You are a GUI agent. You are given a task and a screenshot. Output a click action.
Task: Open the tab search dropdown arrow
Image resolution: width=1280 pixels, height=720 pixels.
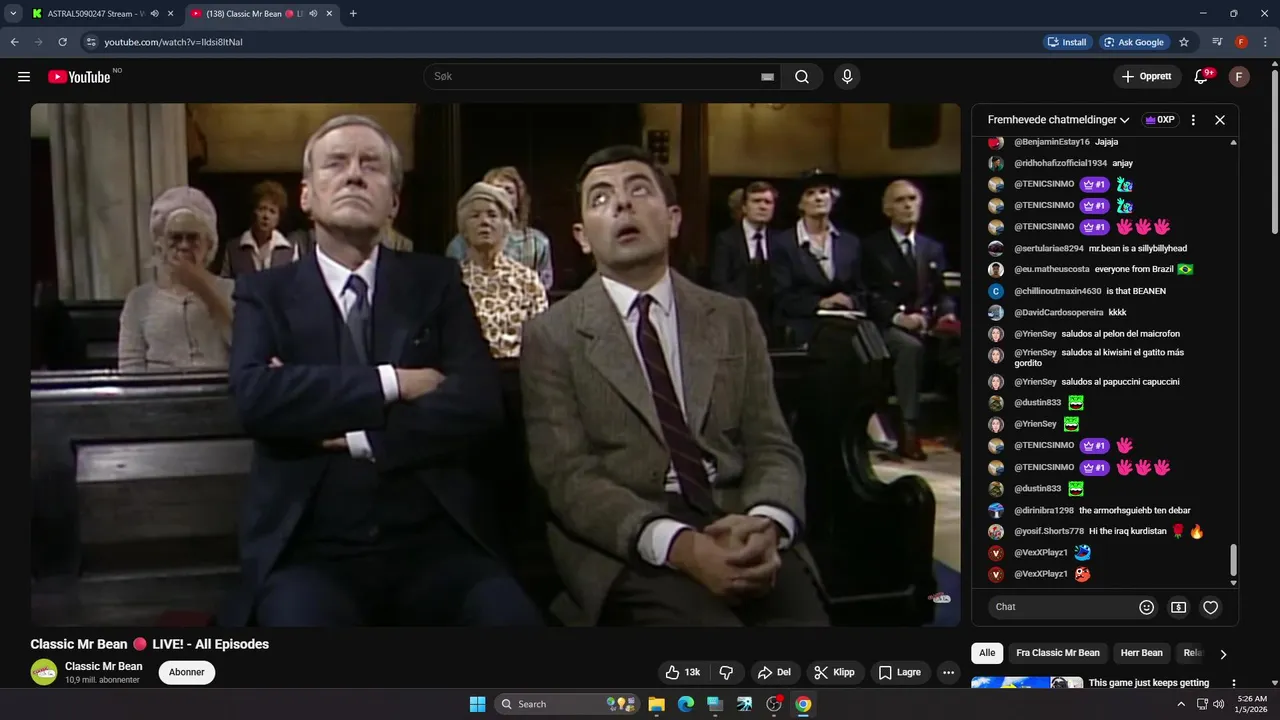click(x=13, y=14)
